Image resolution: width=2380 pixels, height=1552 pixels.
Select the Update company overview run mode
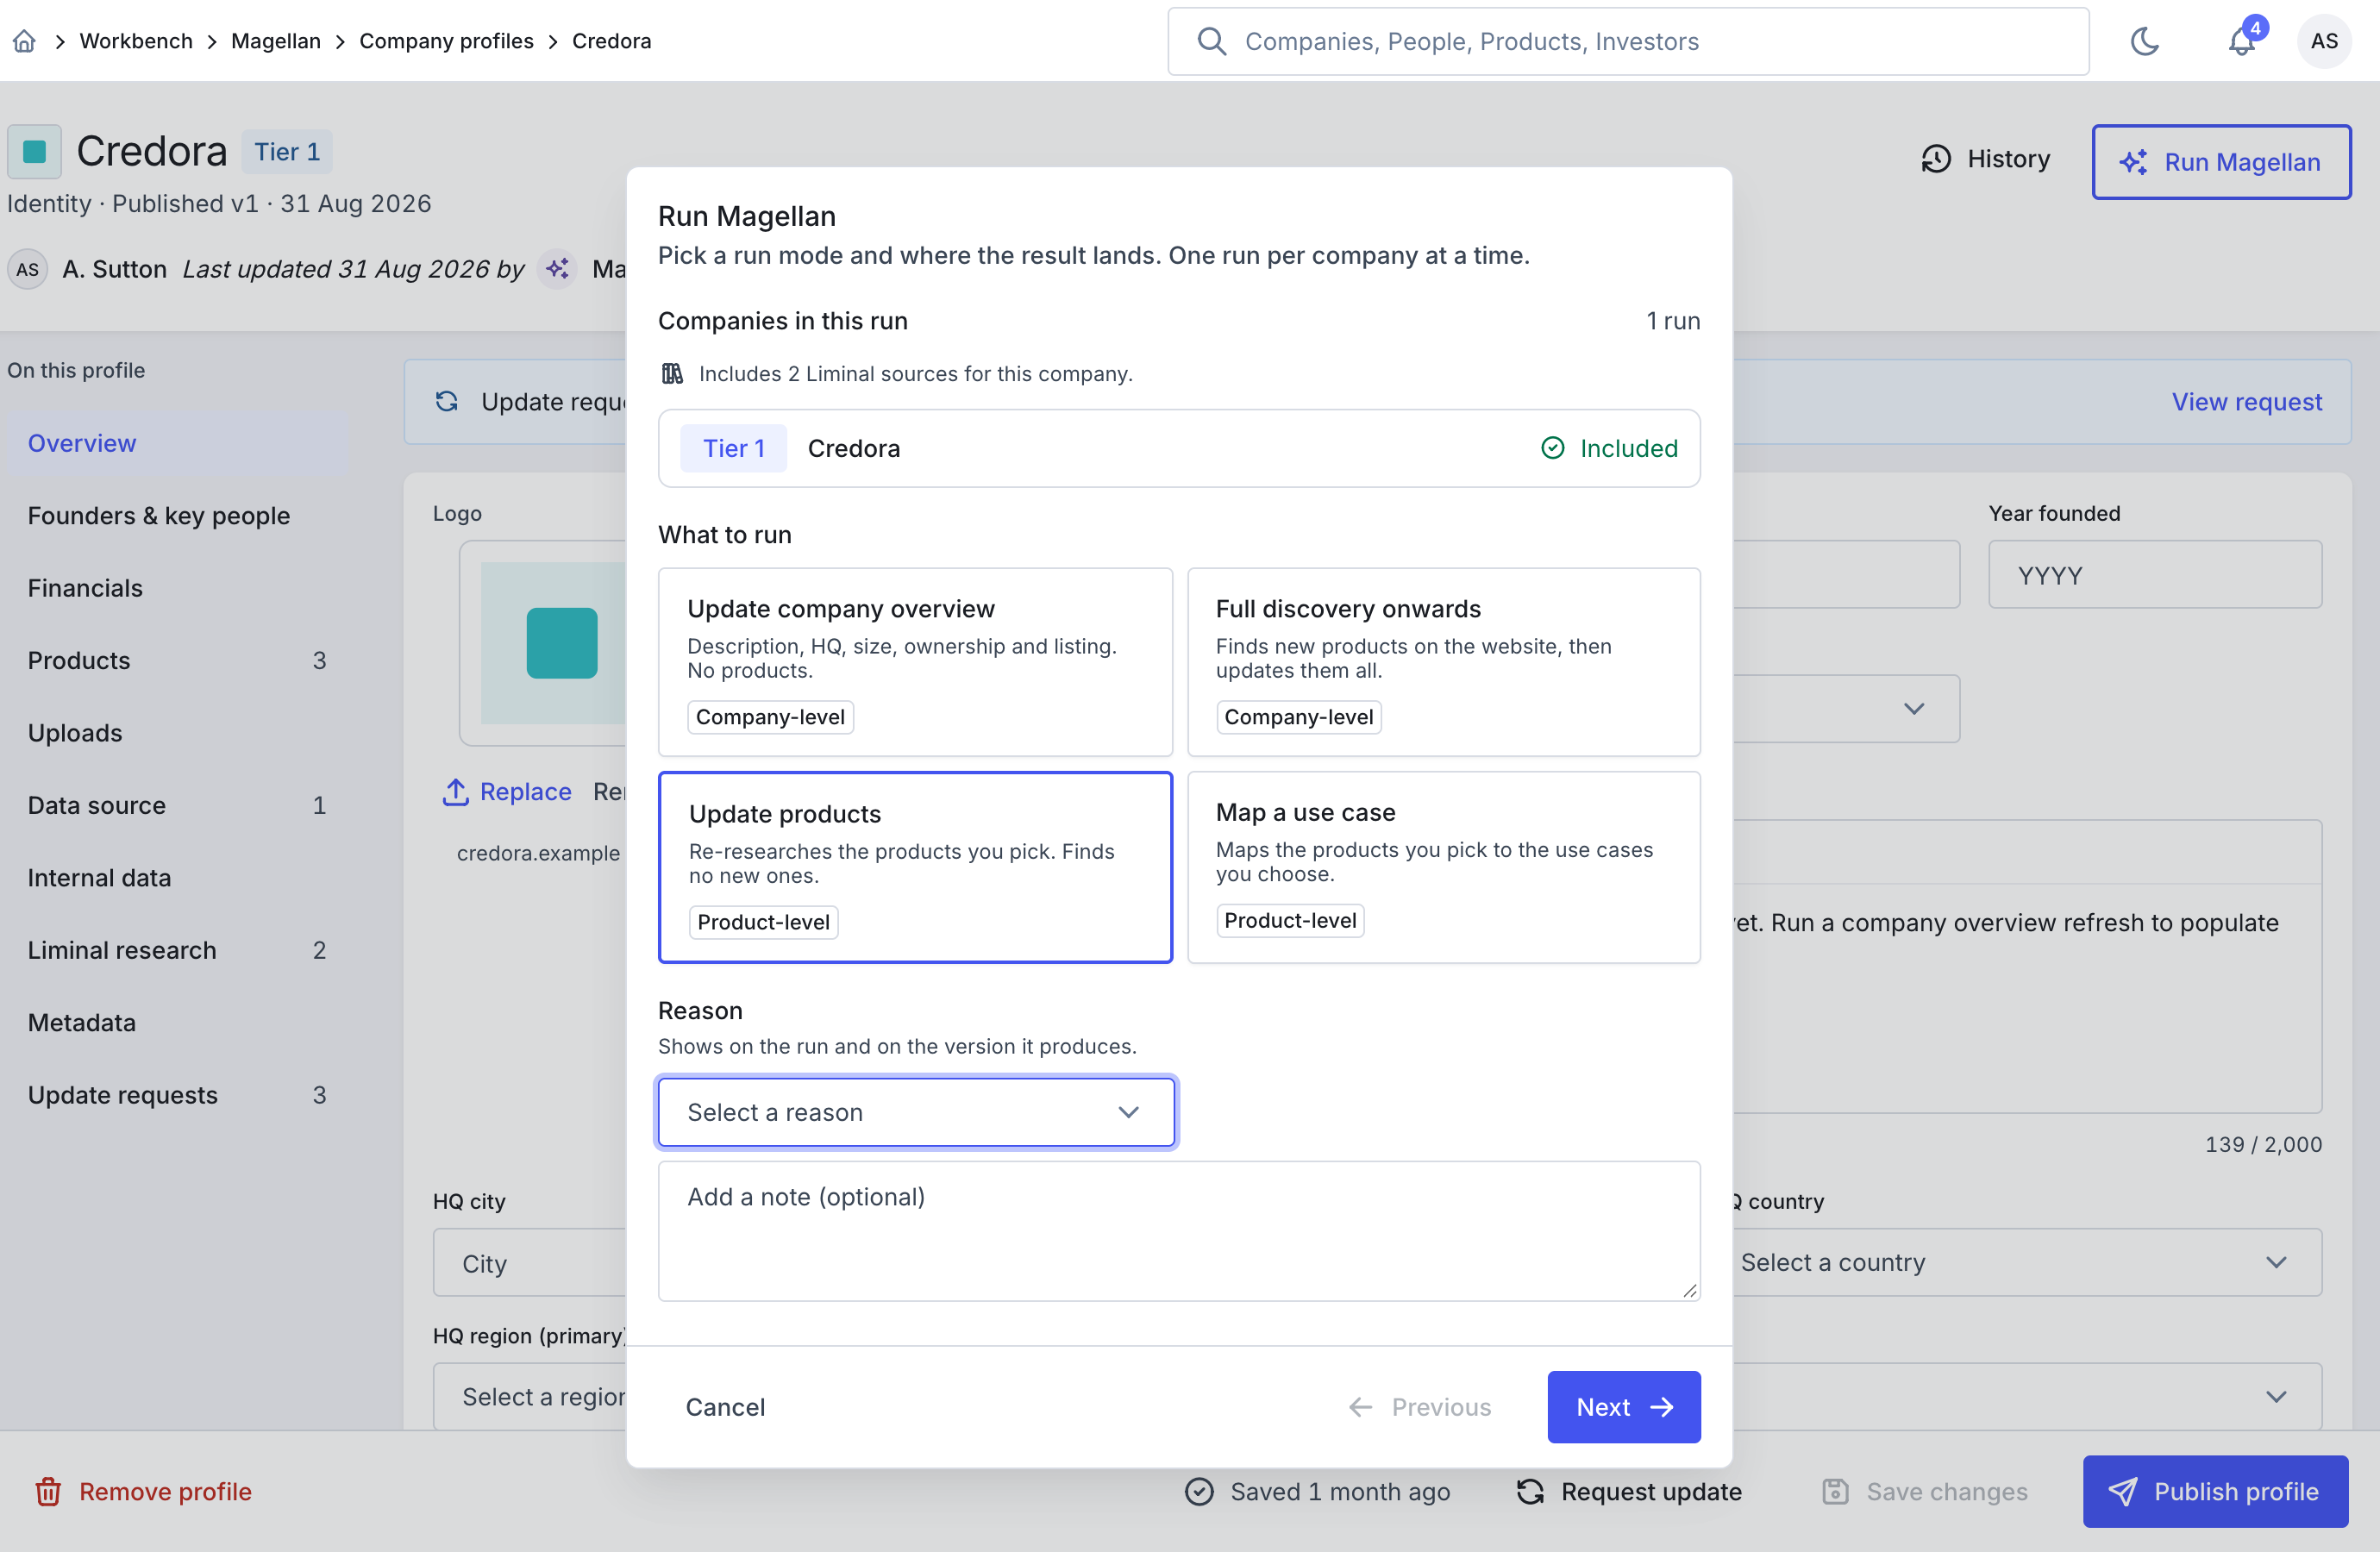915,661
